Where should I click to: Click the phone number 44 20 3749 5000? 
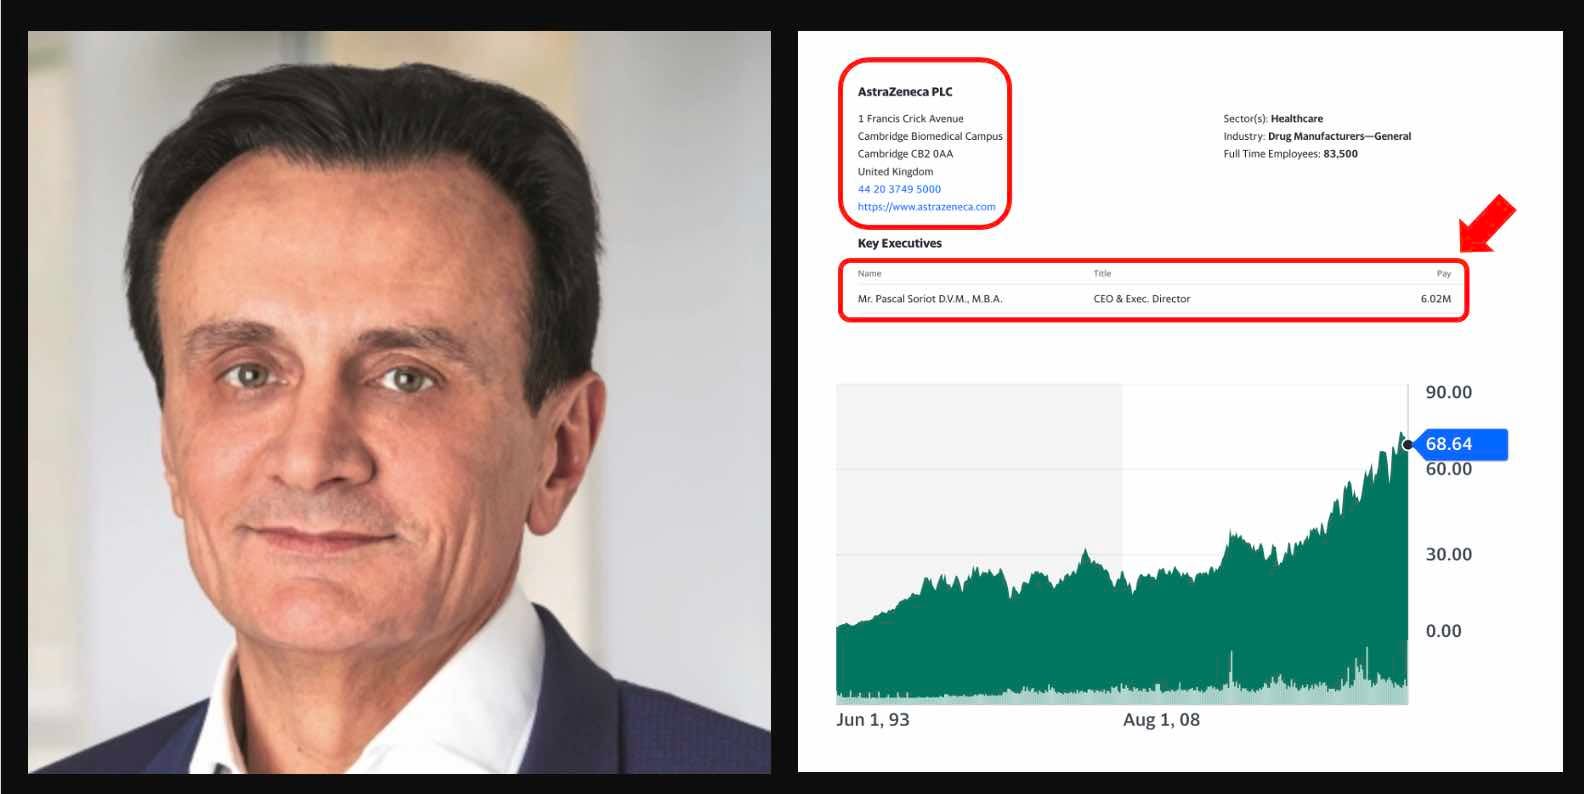click(899, 189)
